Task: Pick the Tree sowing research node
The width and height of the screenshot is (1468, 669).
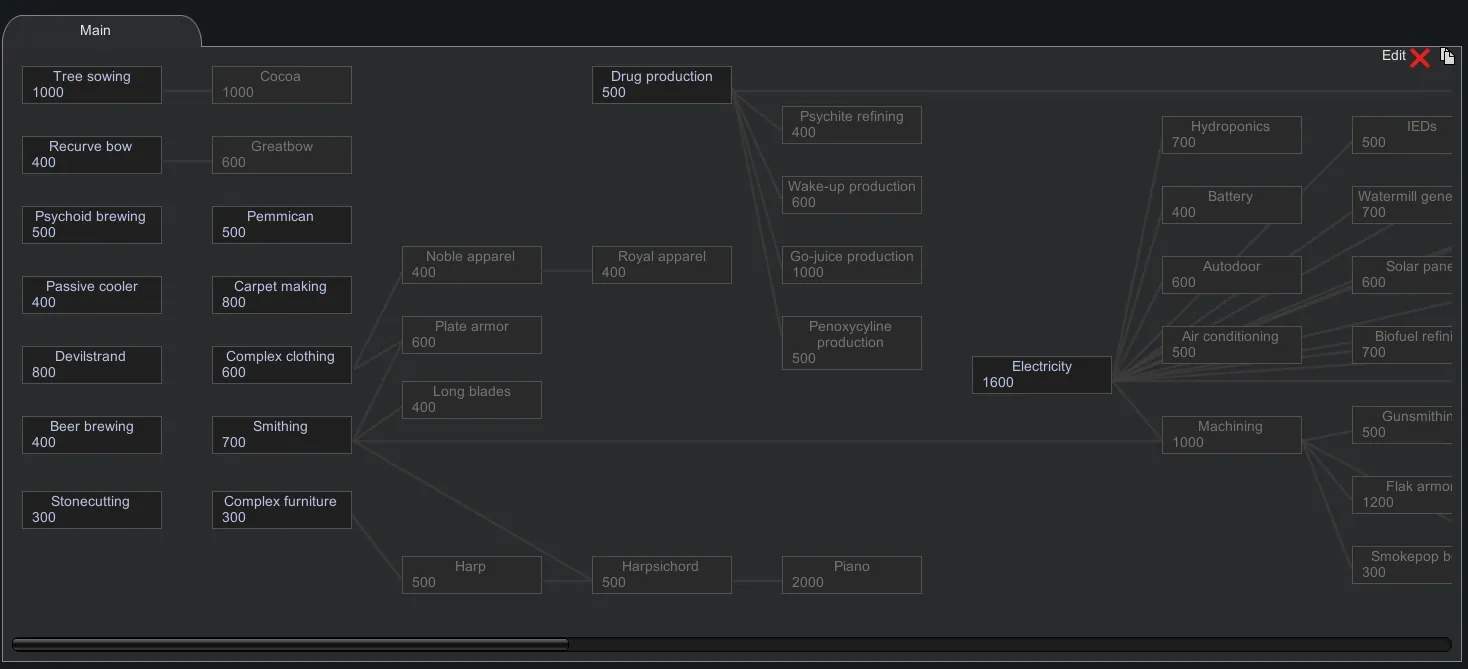Action: tap(91, 85)
